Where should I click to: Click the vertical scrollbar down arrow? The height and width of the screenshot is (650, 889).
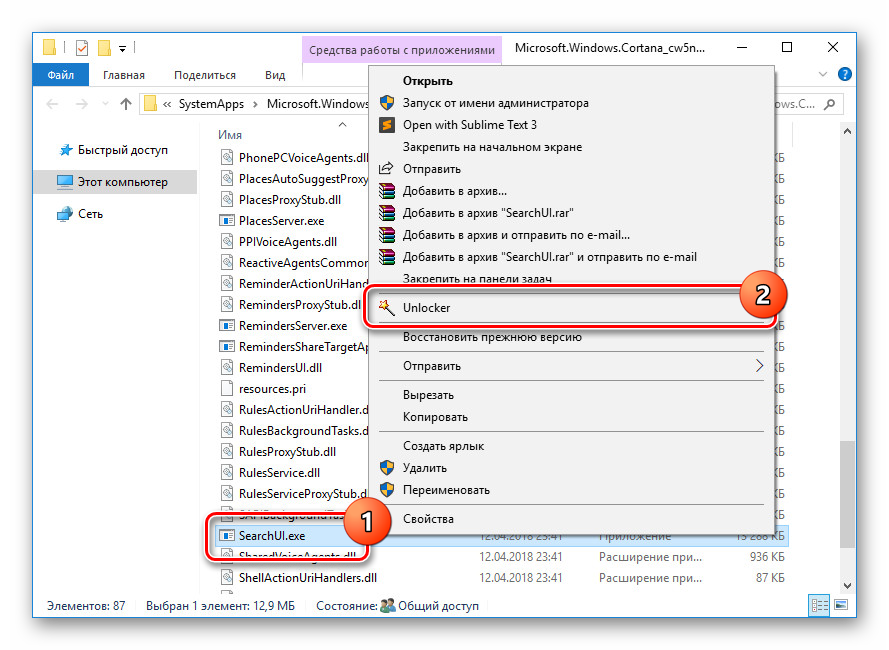(x=847, y=585)
